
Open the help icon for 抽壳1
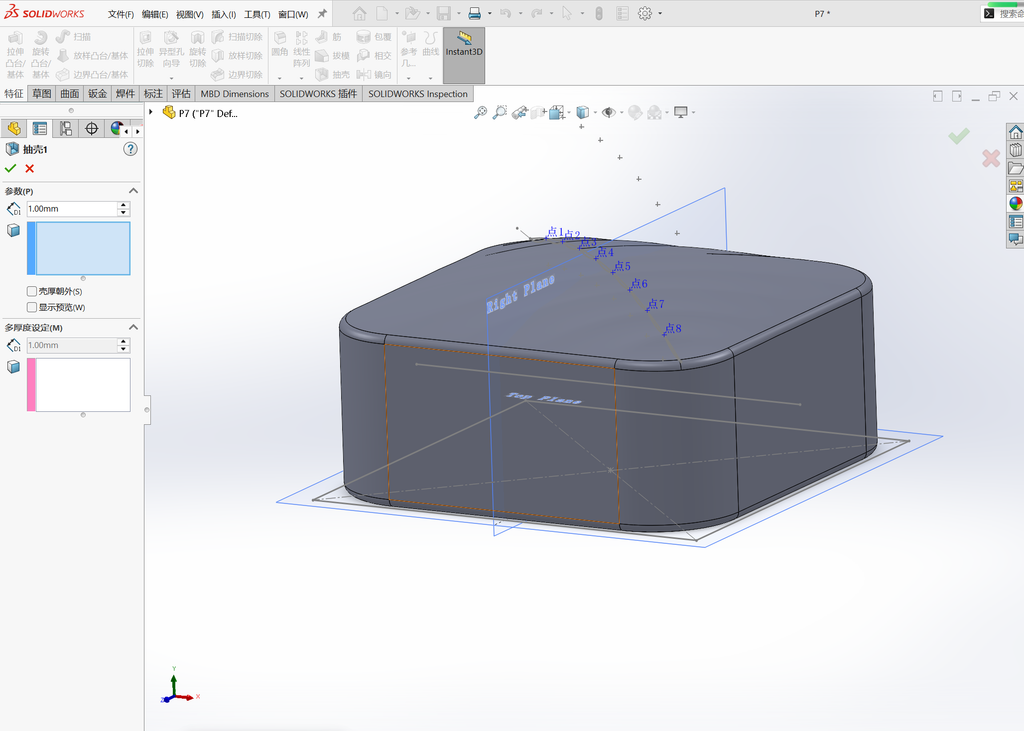click(x=131, y=150)
